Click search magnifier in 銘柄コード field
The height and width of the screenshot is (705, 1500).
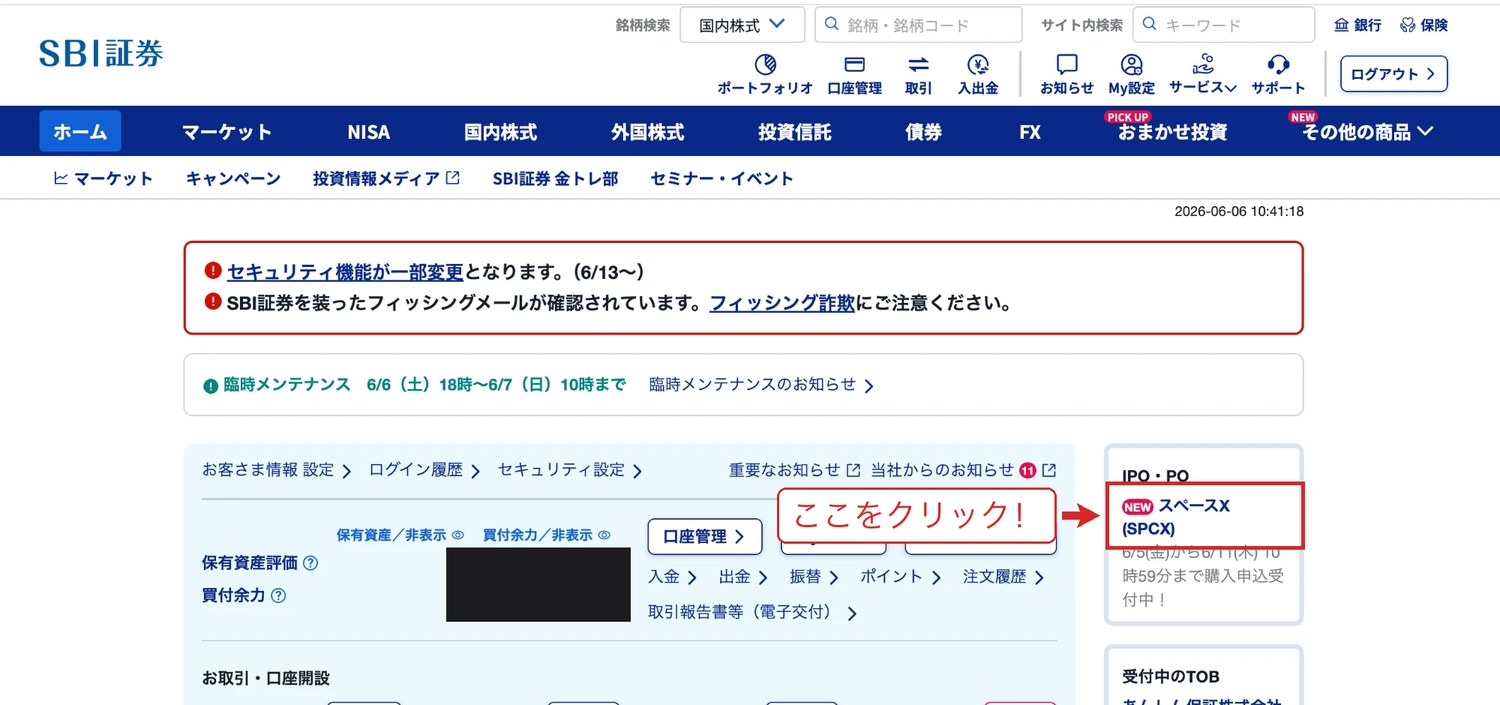click(x=832, y=24)
